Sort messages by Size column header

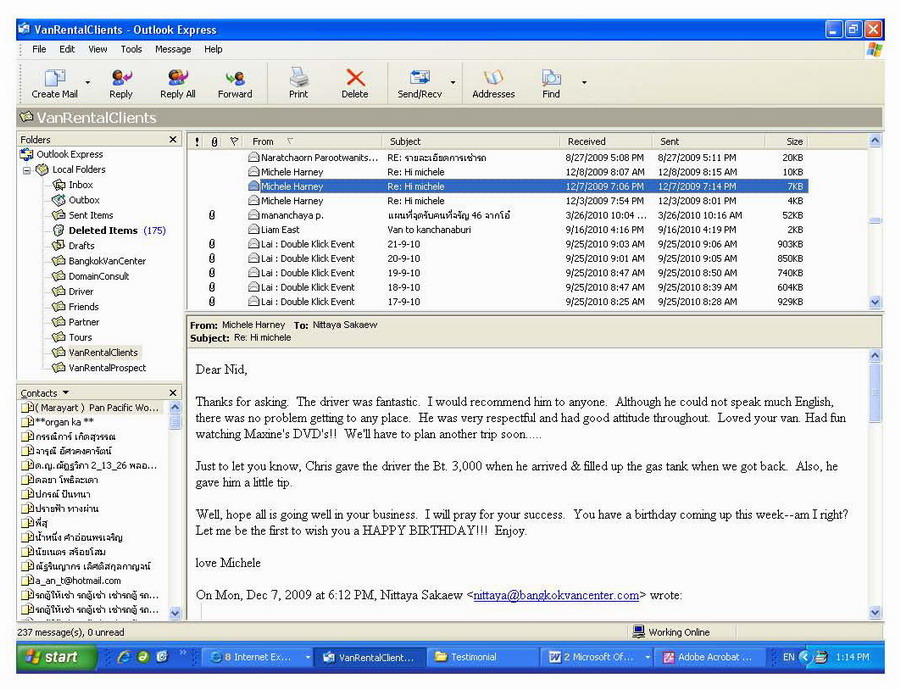pos(786,141)
